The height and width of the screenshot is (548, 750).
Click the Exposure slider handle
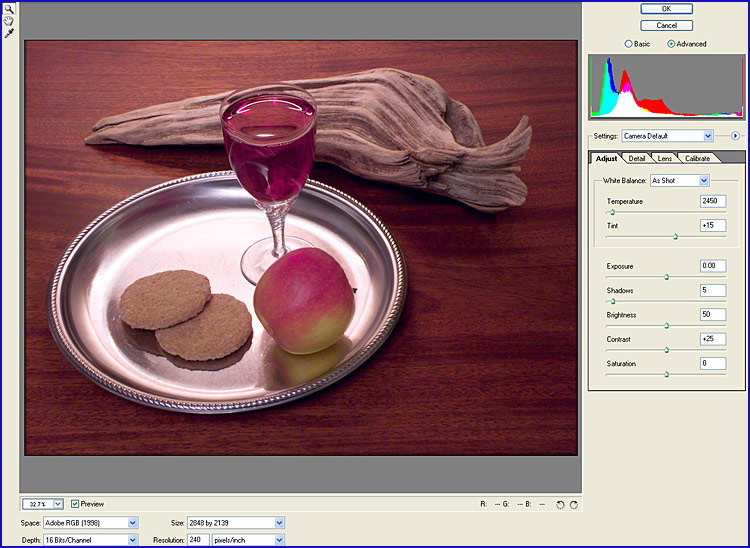tap(666, 276)
